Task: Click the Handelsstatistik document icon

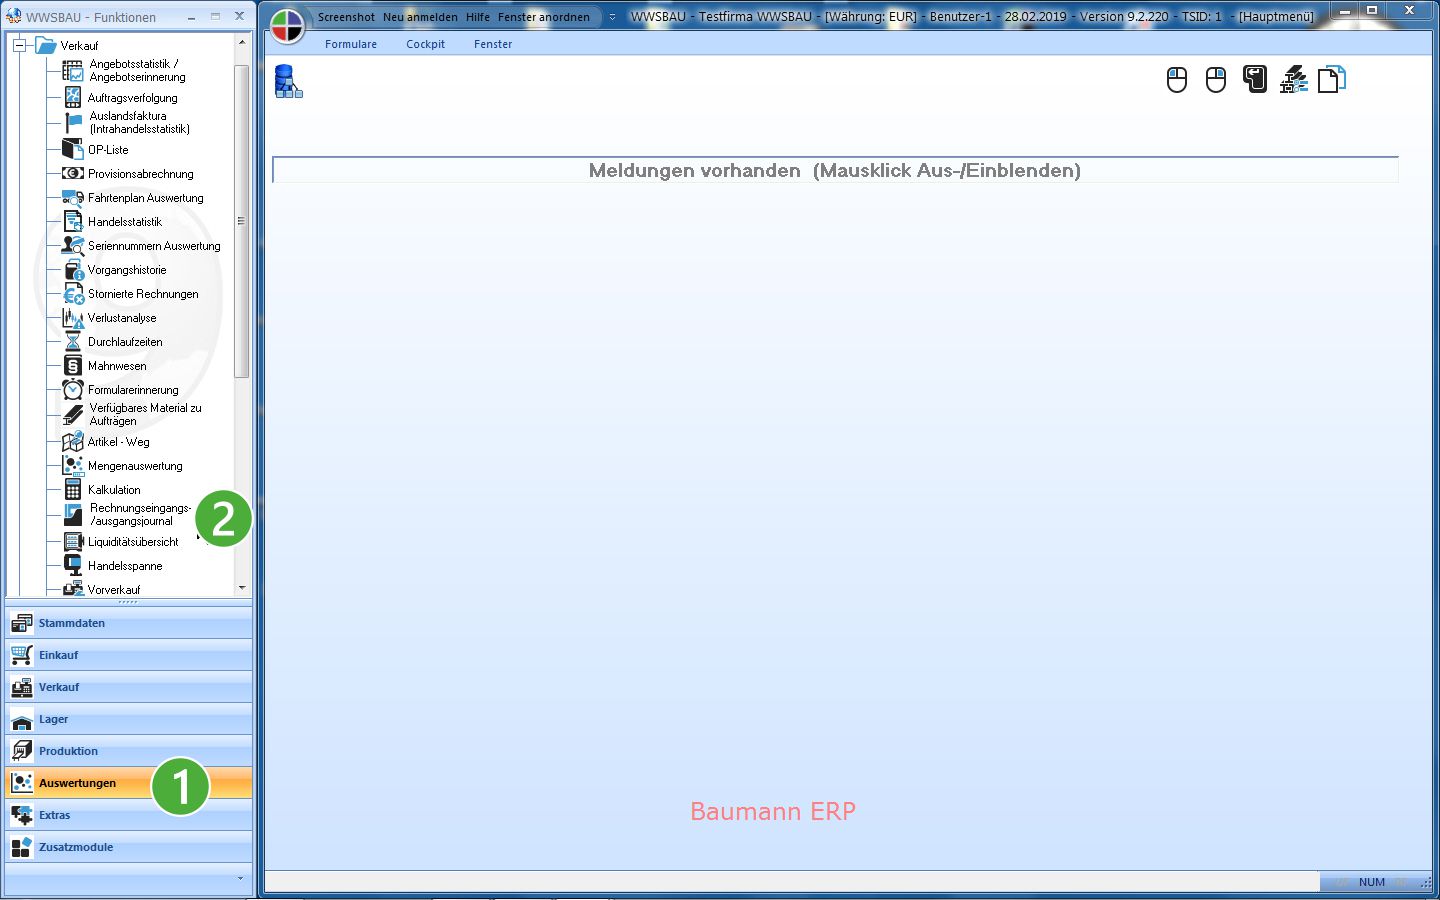Action: 73,221
